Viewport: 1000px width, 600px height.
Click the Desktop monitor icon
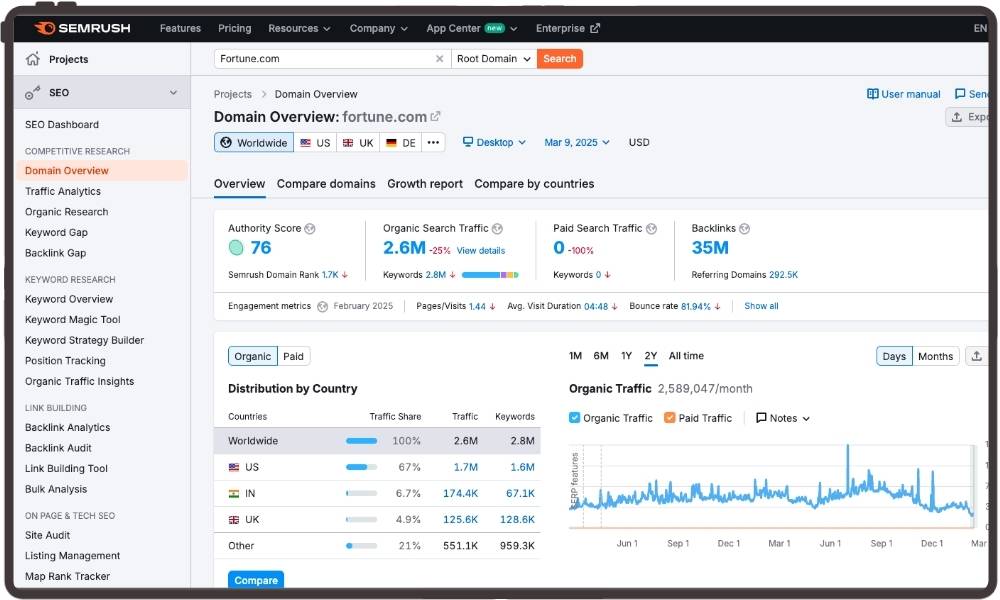(x=468, y=142)
